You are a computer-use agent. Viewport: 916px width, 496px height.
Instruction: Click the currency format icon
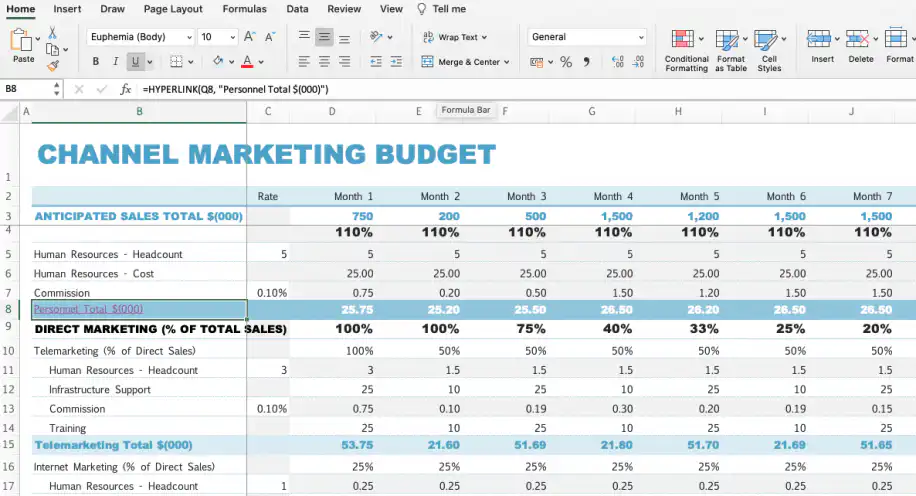pos(536,62)
